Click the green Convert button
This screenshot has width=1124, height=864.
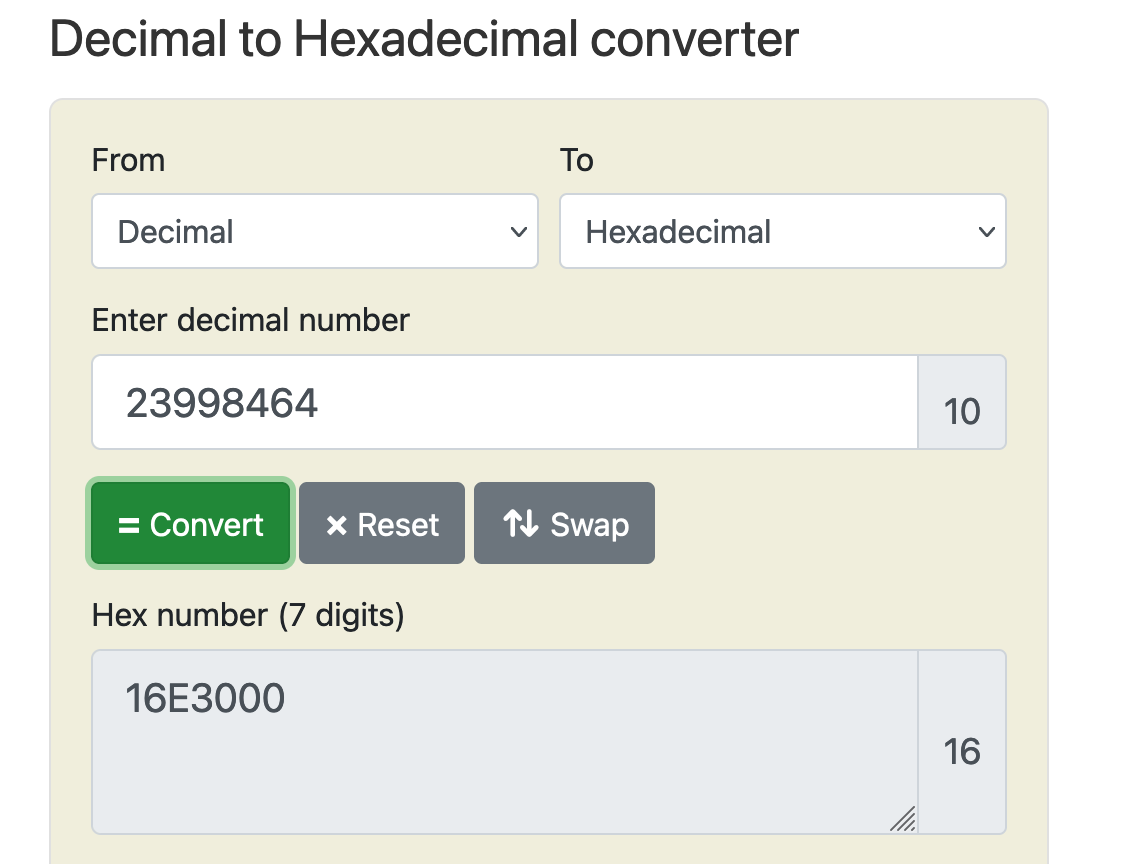click(x=191, y=523)
